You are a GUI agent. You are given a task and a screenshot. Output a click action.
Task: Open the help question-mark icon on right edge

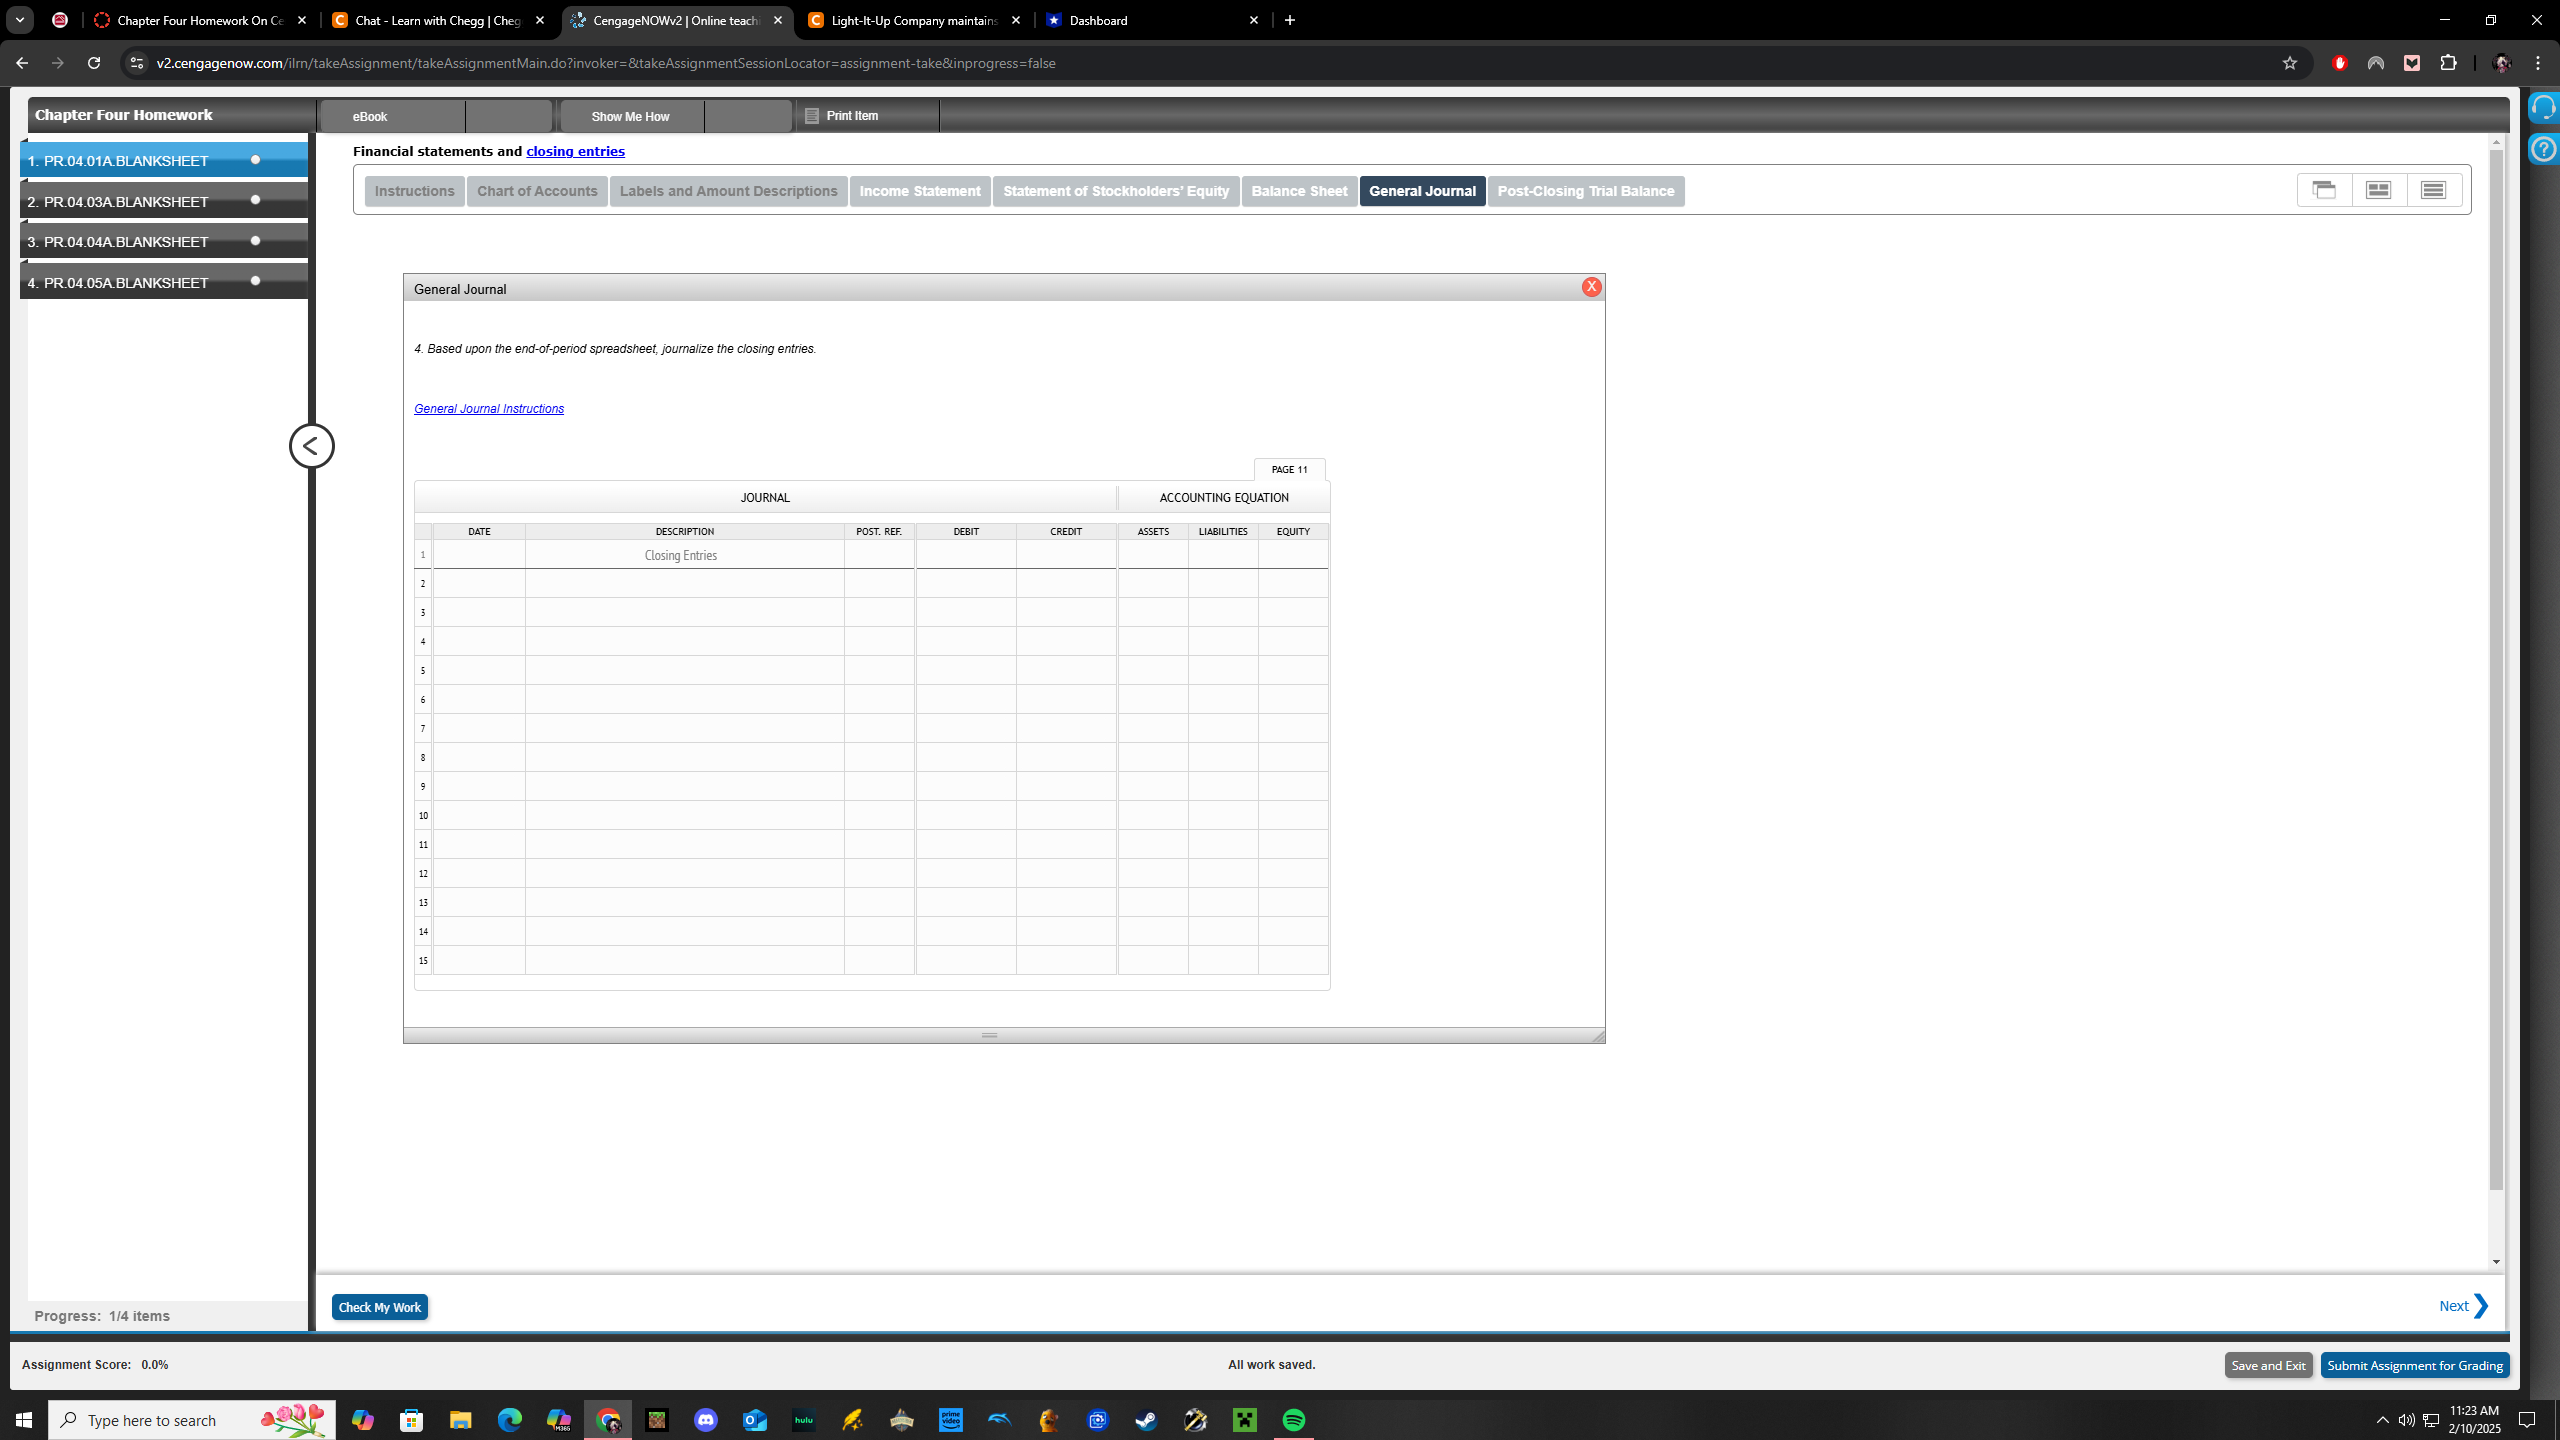[2542, 149]
